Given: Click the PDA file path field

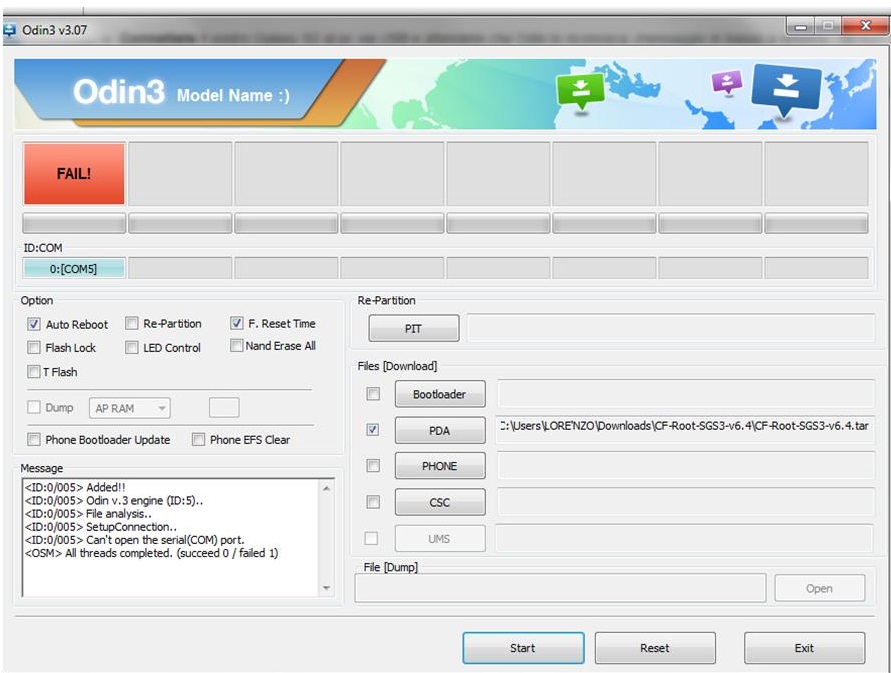Looking at the screenshot, I should (x=685, y=430).
